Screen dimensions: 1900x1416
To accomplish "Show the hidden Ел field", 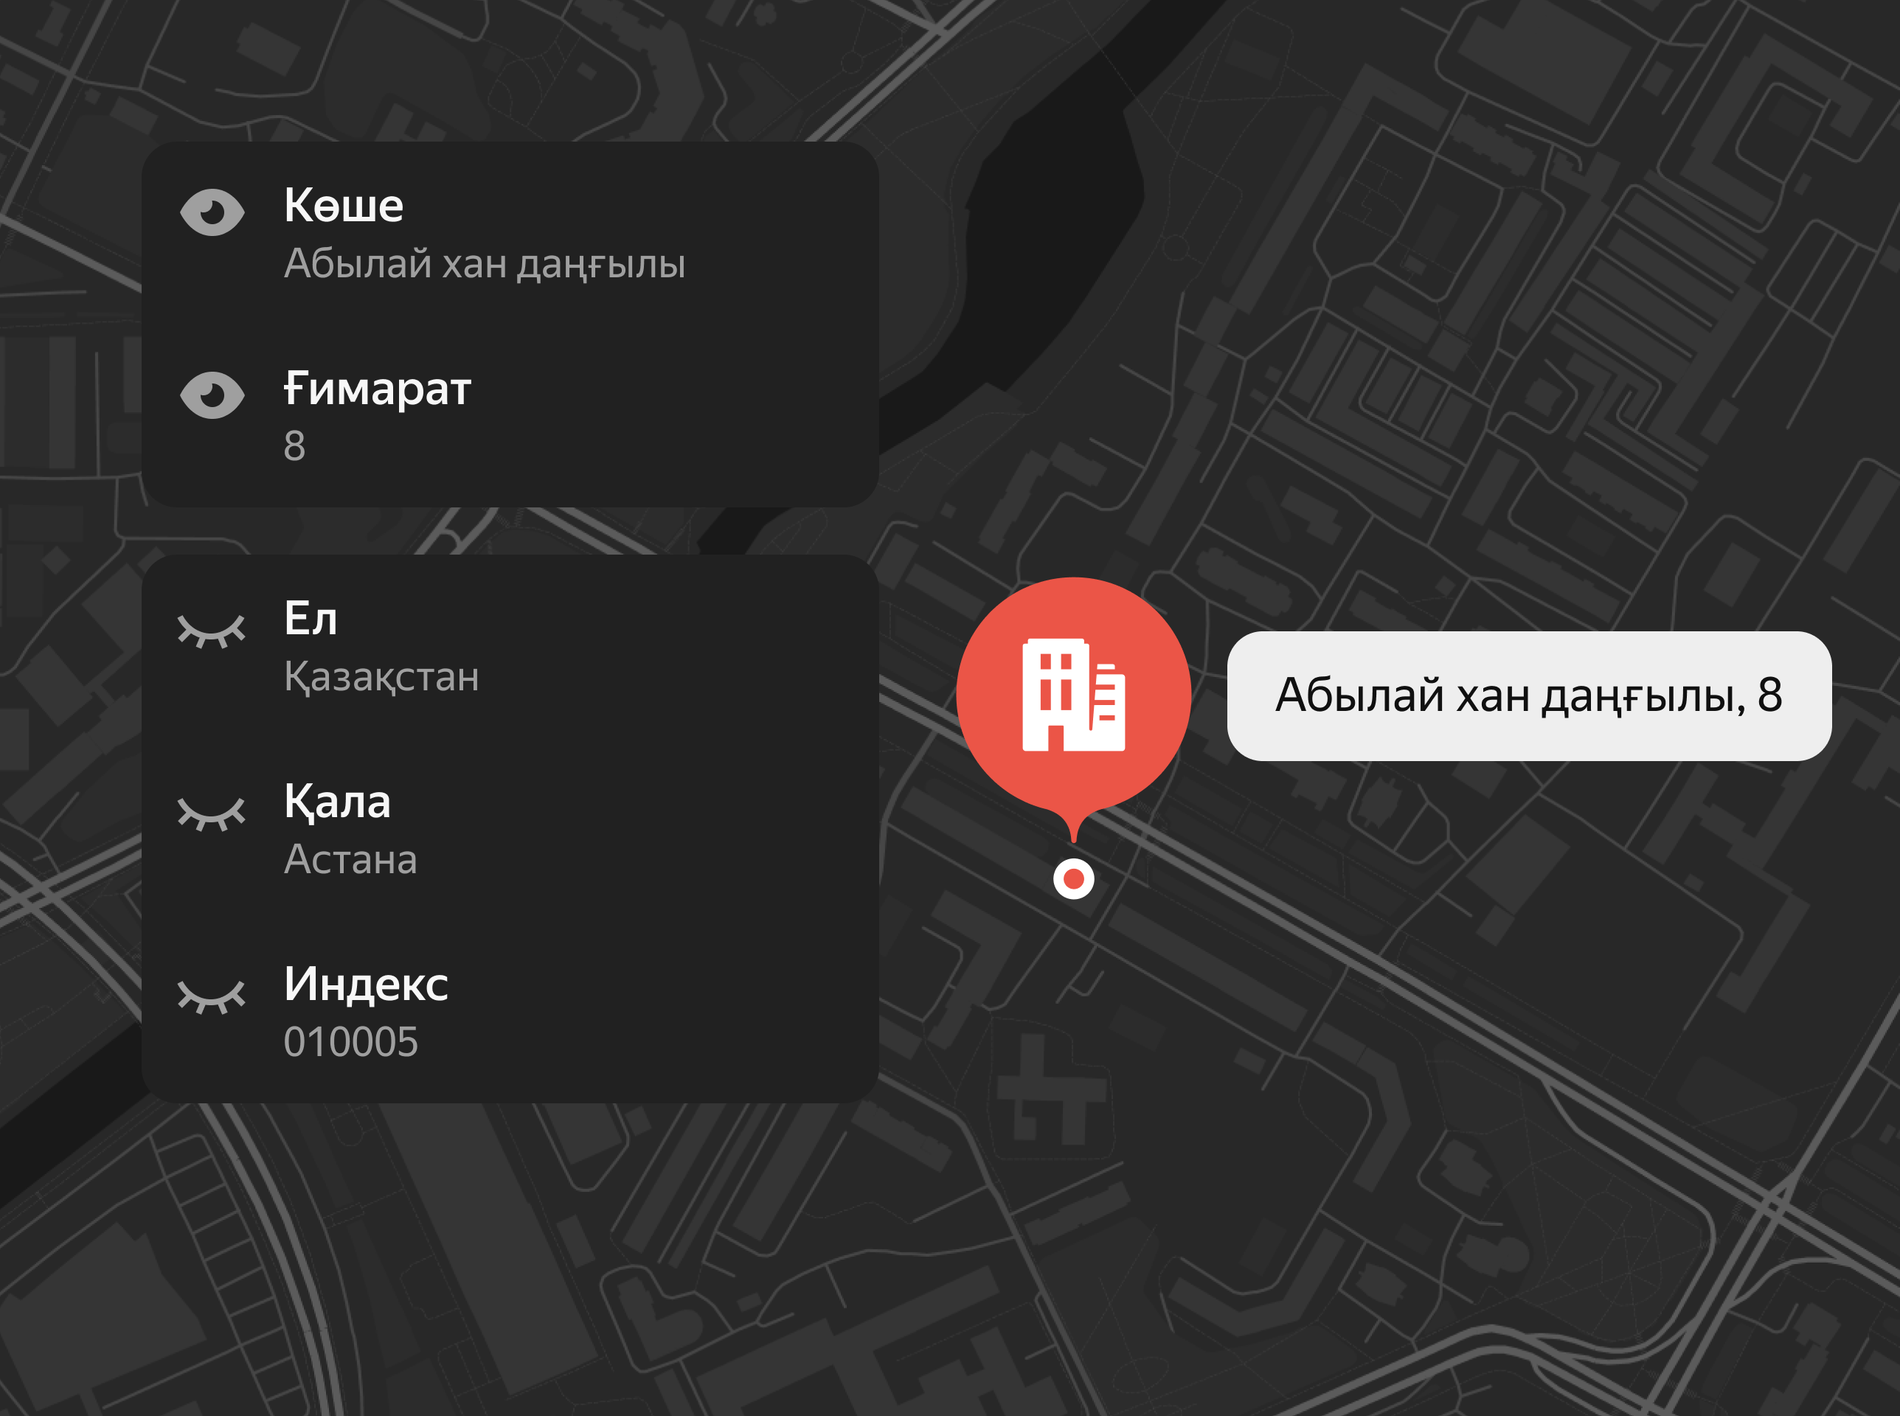I will pos(211,632).
